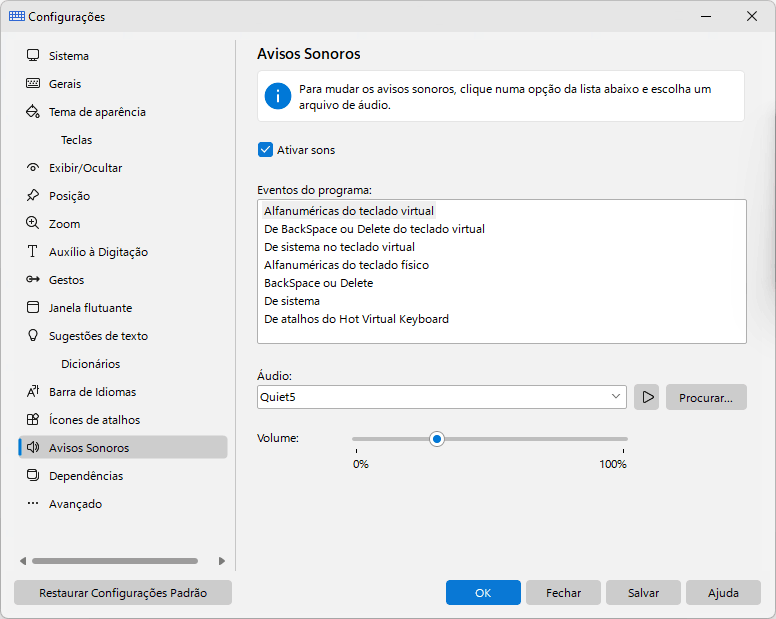Click the Gerais keyboard icon
This screenshot has height=619, width=776.
coord(33,83)
